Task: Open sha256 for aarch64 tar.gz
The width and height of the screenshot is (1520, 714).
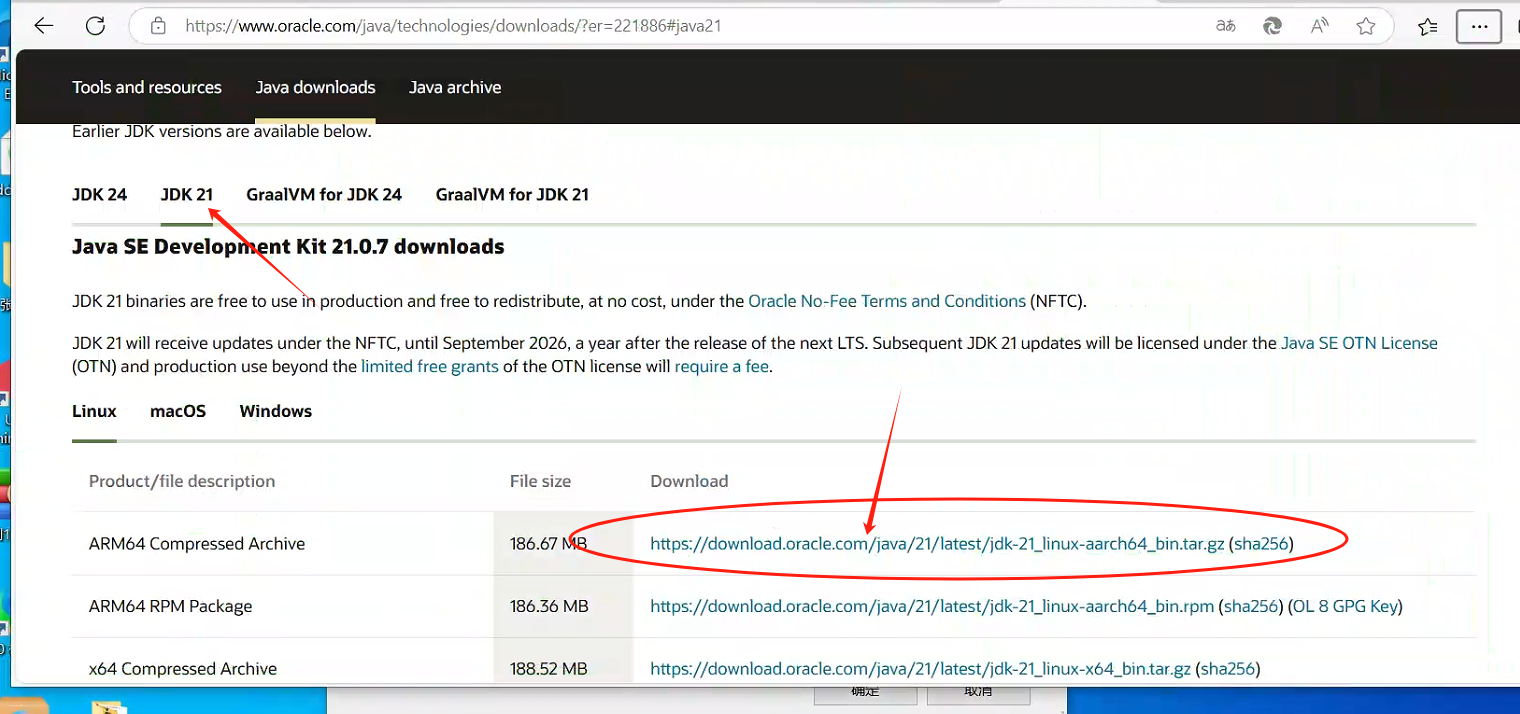Action: click(x=1261, y=544)
